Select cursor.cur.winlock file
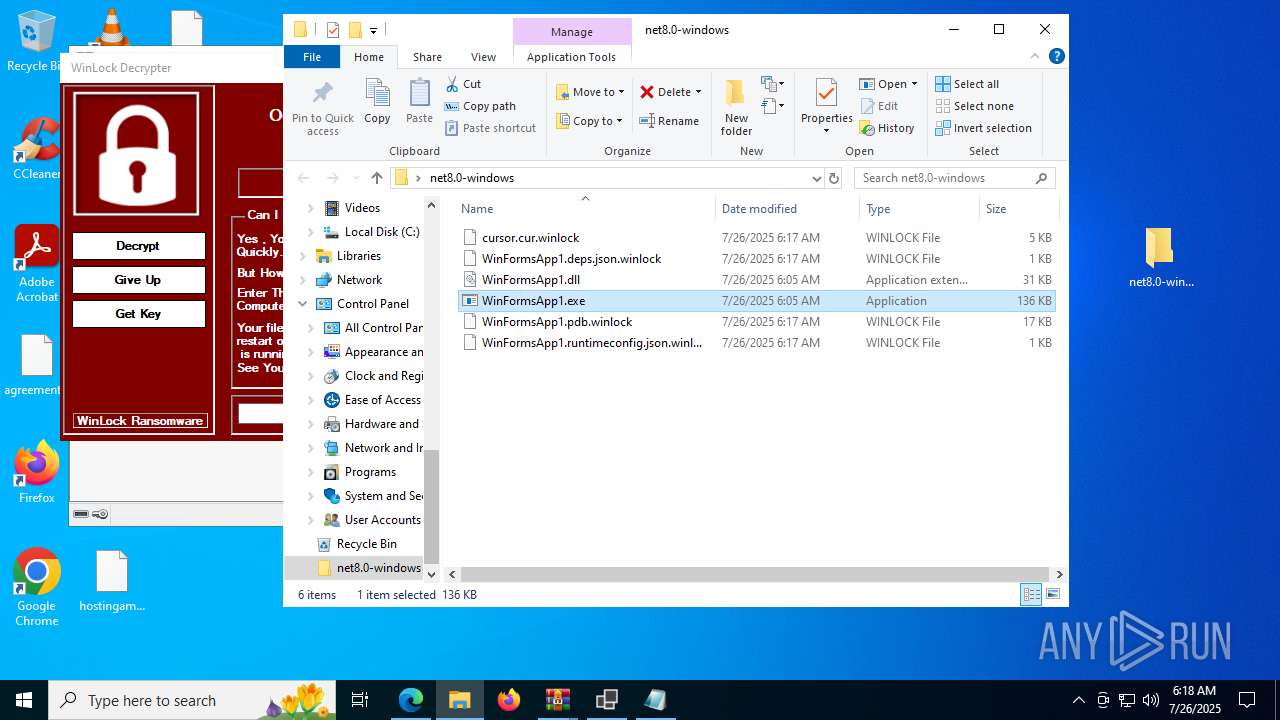The width and height of the screenshot is (1280, 720). [757, 238]
